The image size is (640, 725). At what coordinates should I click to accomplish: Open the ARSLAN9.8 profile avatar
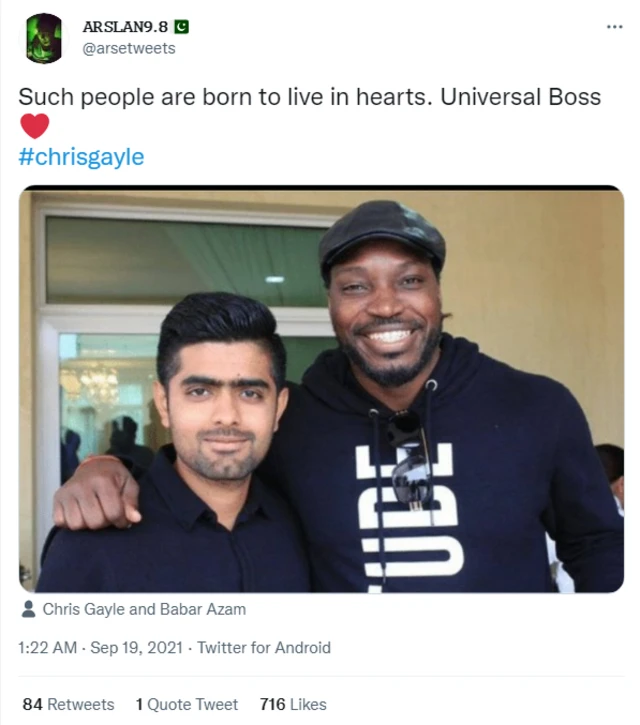coord(43,39)
